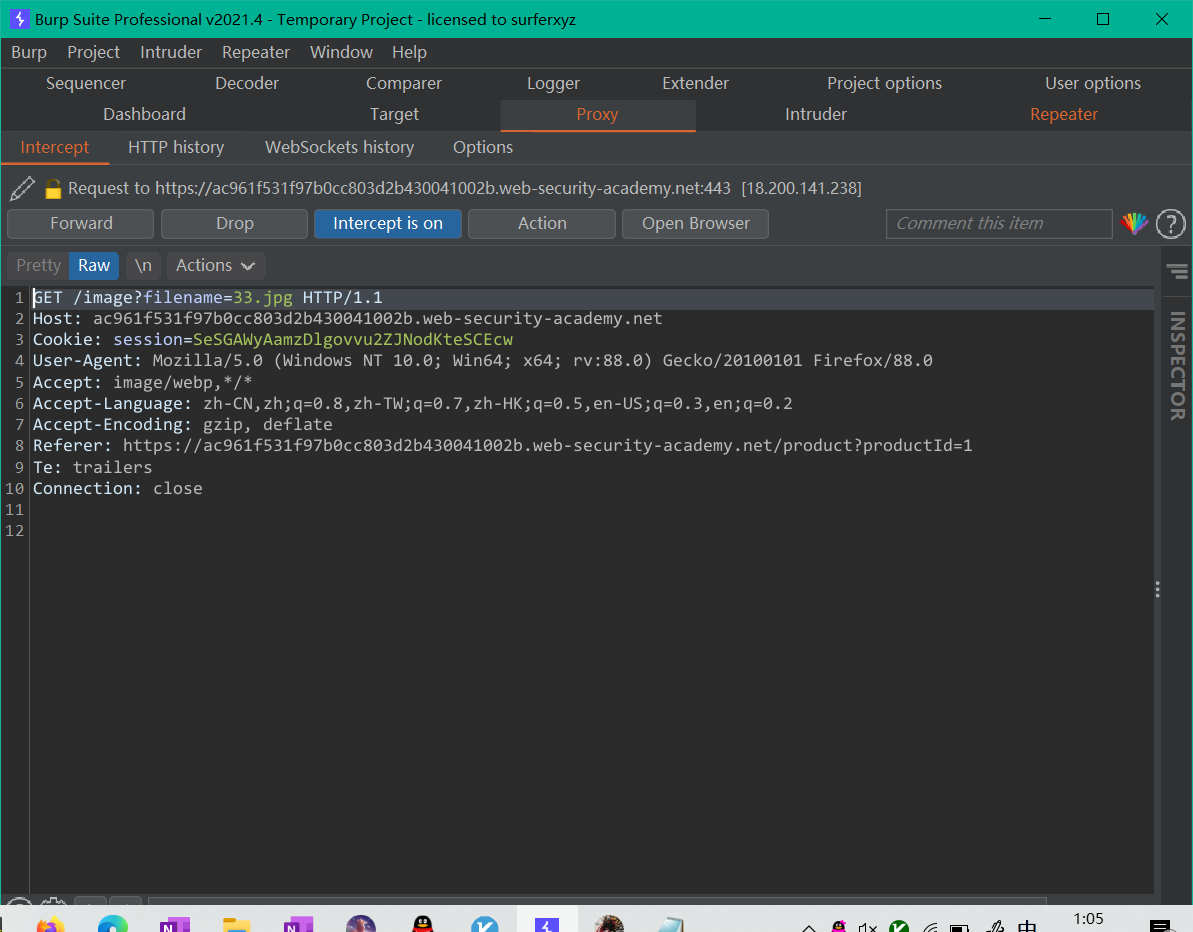Screen dimensions: 1193x932
Task: Open the Action menu button
Action: [x=542, y=224]
